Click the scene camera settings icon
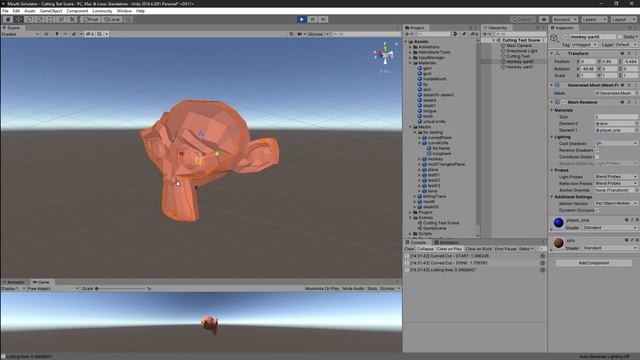Screen dimensions: 640x360 click(300, 34)
